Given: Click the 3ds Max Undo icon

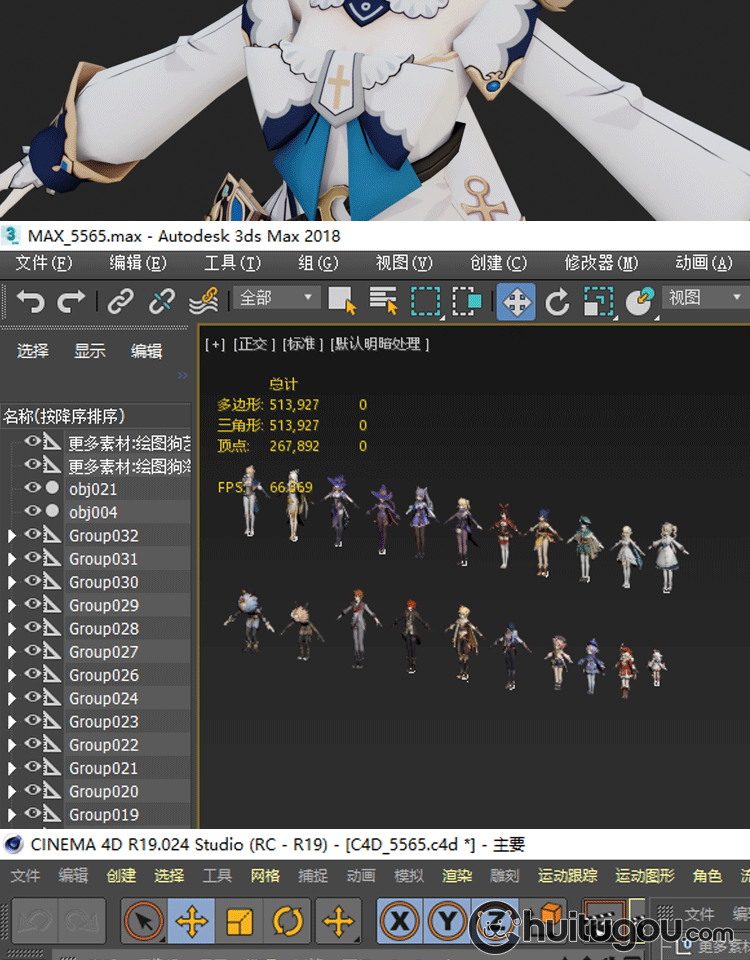Looking at the screenshot, I should 31,301.
